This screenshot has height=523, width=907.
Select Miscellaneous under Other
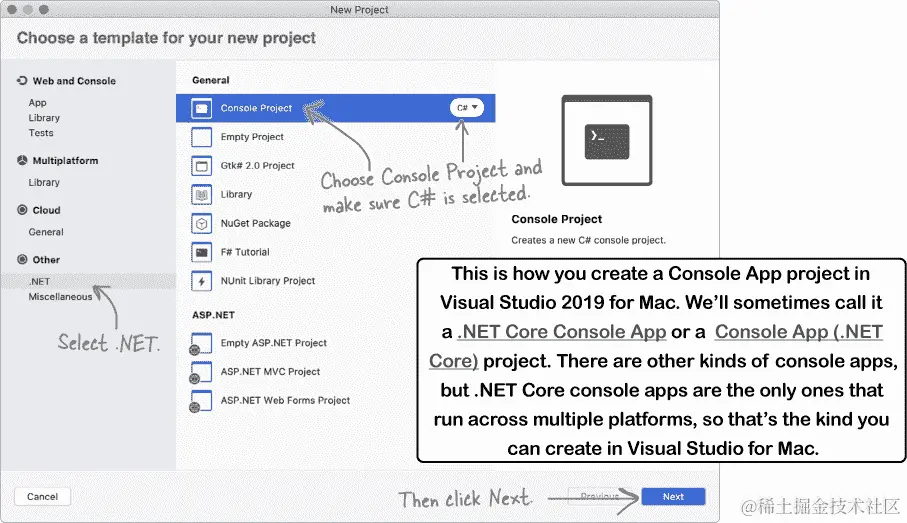[x=60, y=296]
